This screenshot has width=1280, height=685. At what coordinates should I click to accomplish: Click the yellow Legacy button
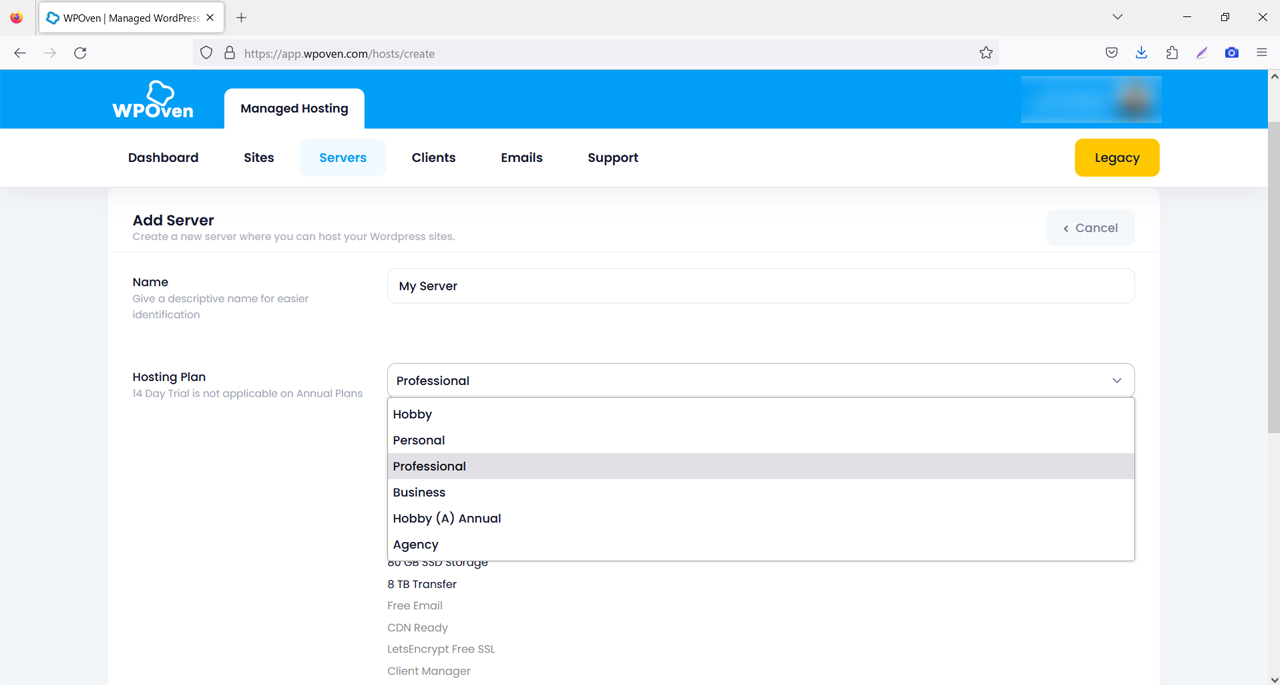tap(1117, 158)
